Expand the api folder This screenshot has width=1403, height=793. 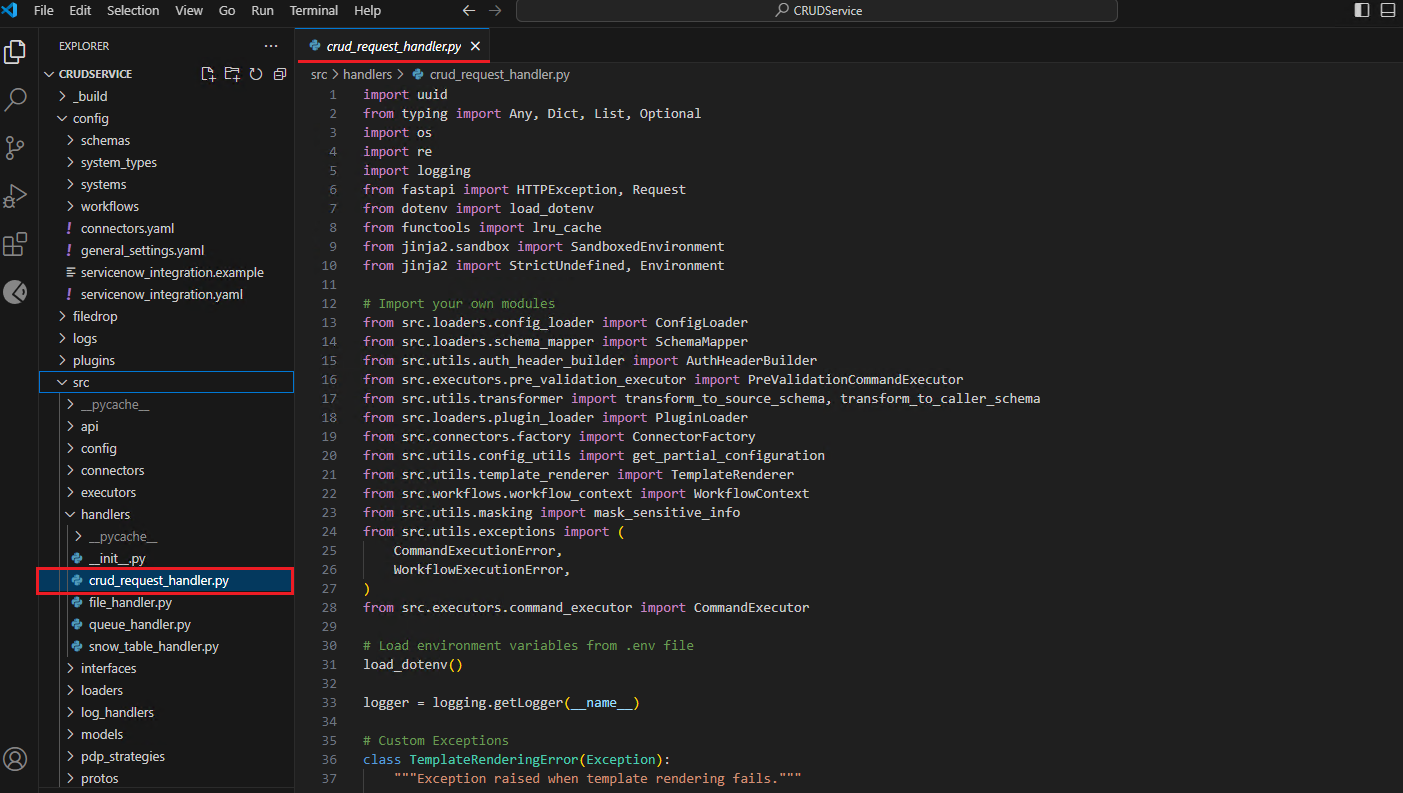(x=166, y=426)
